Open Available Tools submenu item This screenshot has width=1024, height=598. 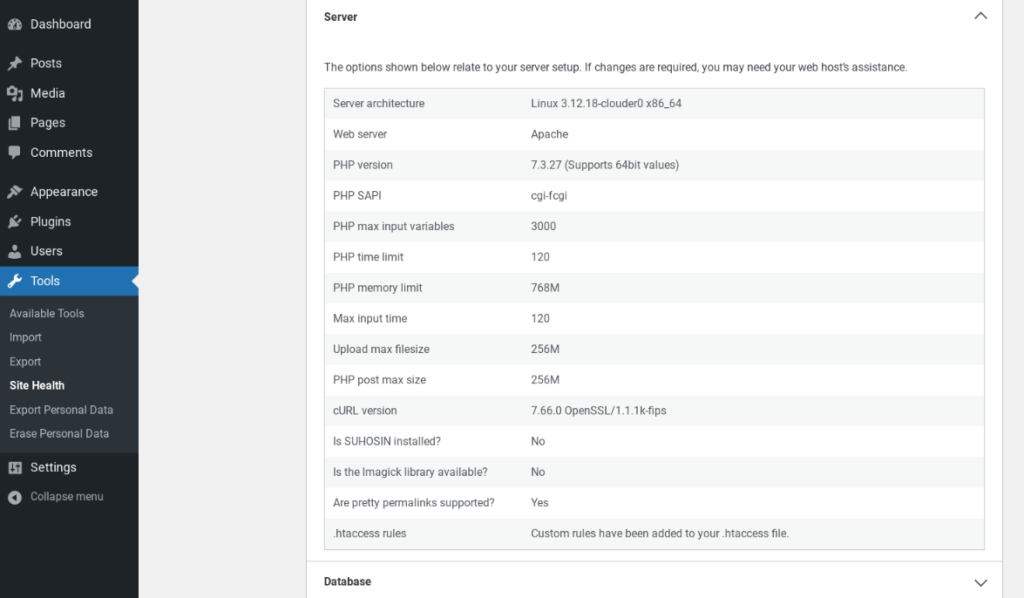[47, 313]
